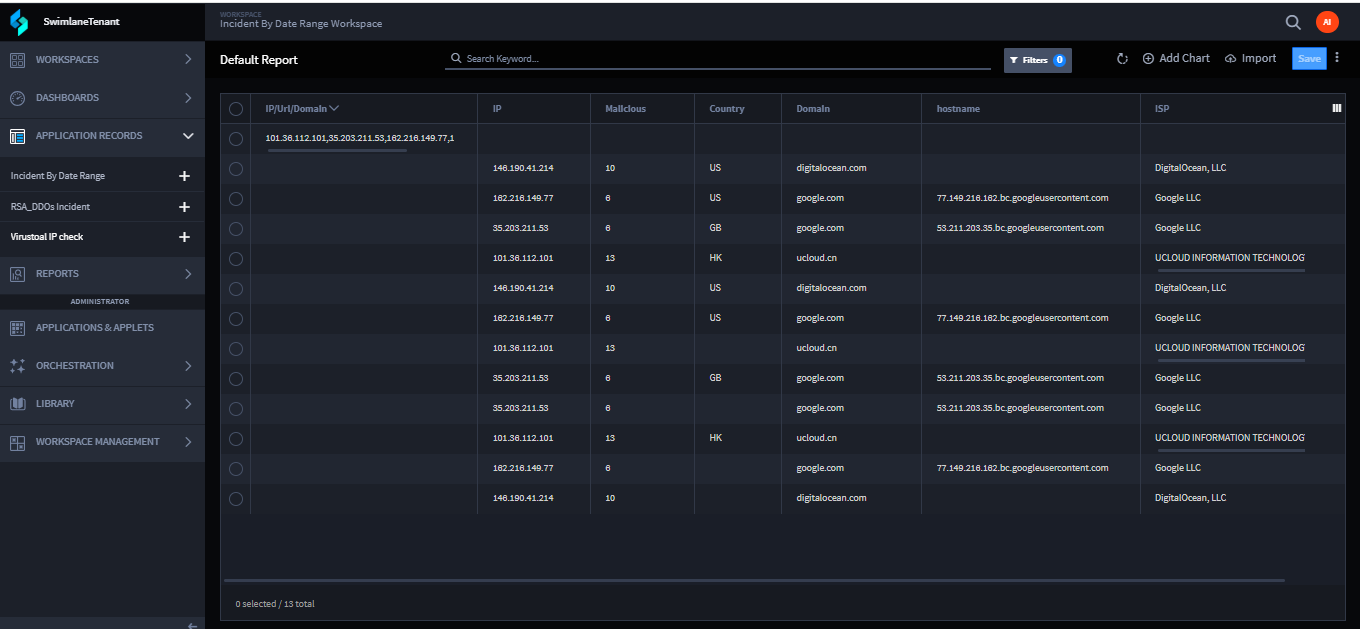Select the first 146.190.41.214 row checkbox

236,168
